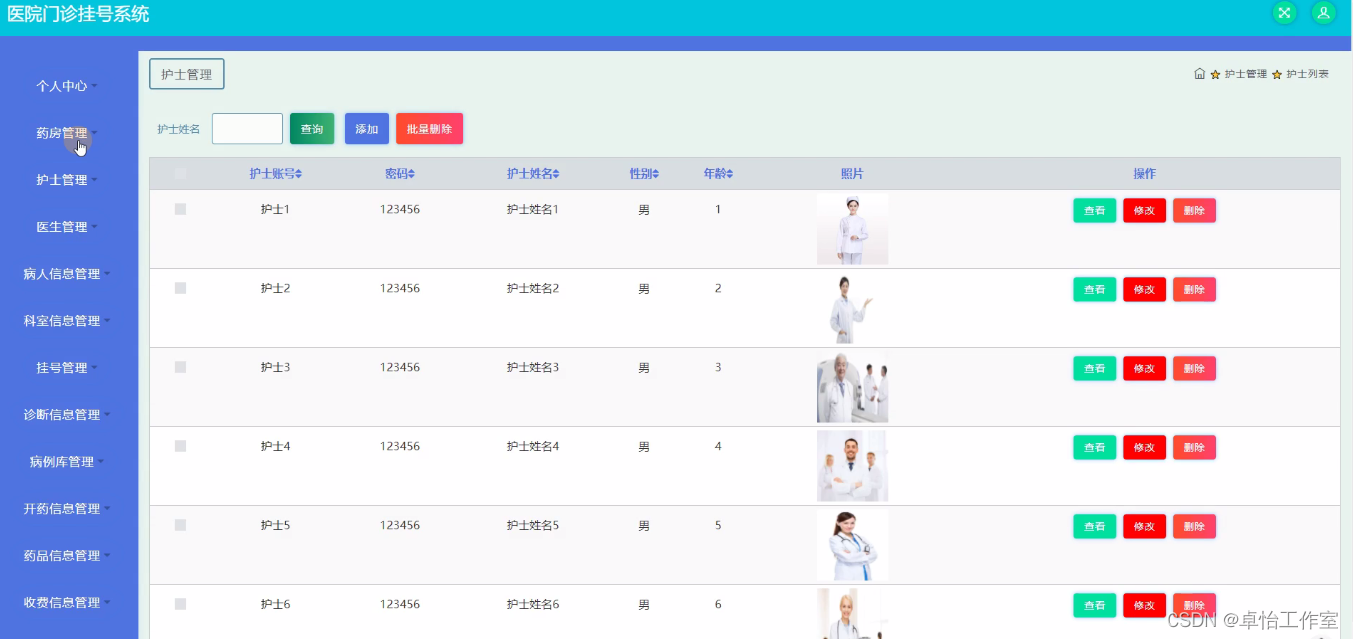Select the 护士管理 page tab
Screen dimensions: 1353x639
pos(187,74)
